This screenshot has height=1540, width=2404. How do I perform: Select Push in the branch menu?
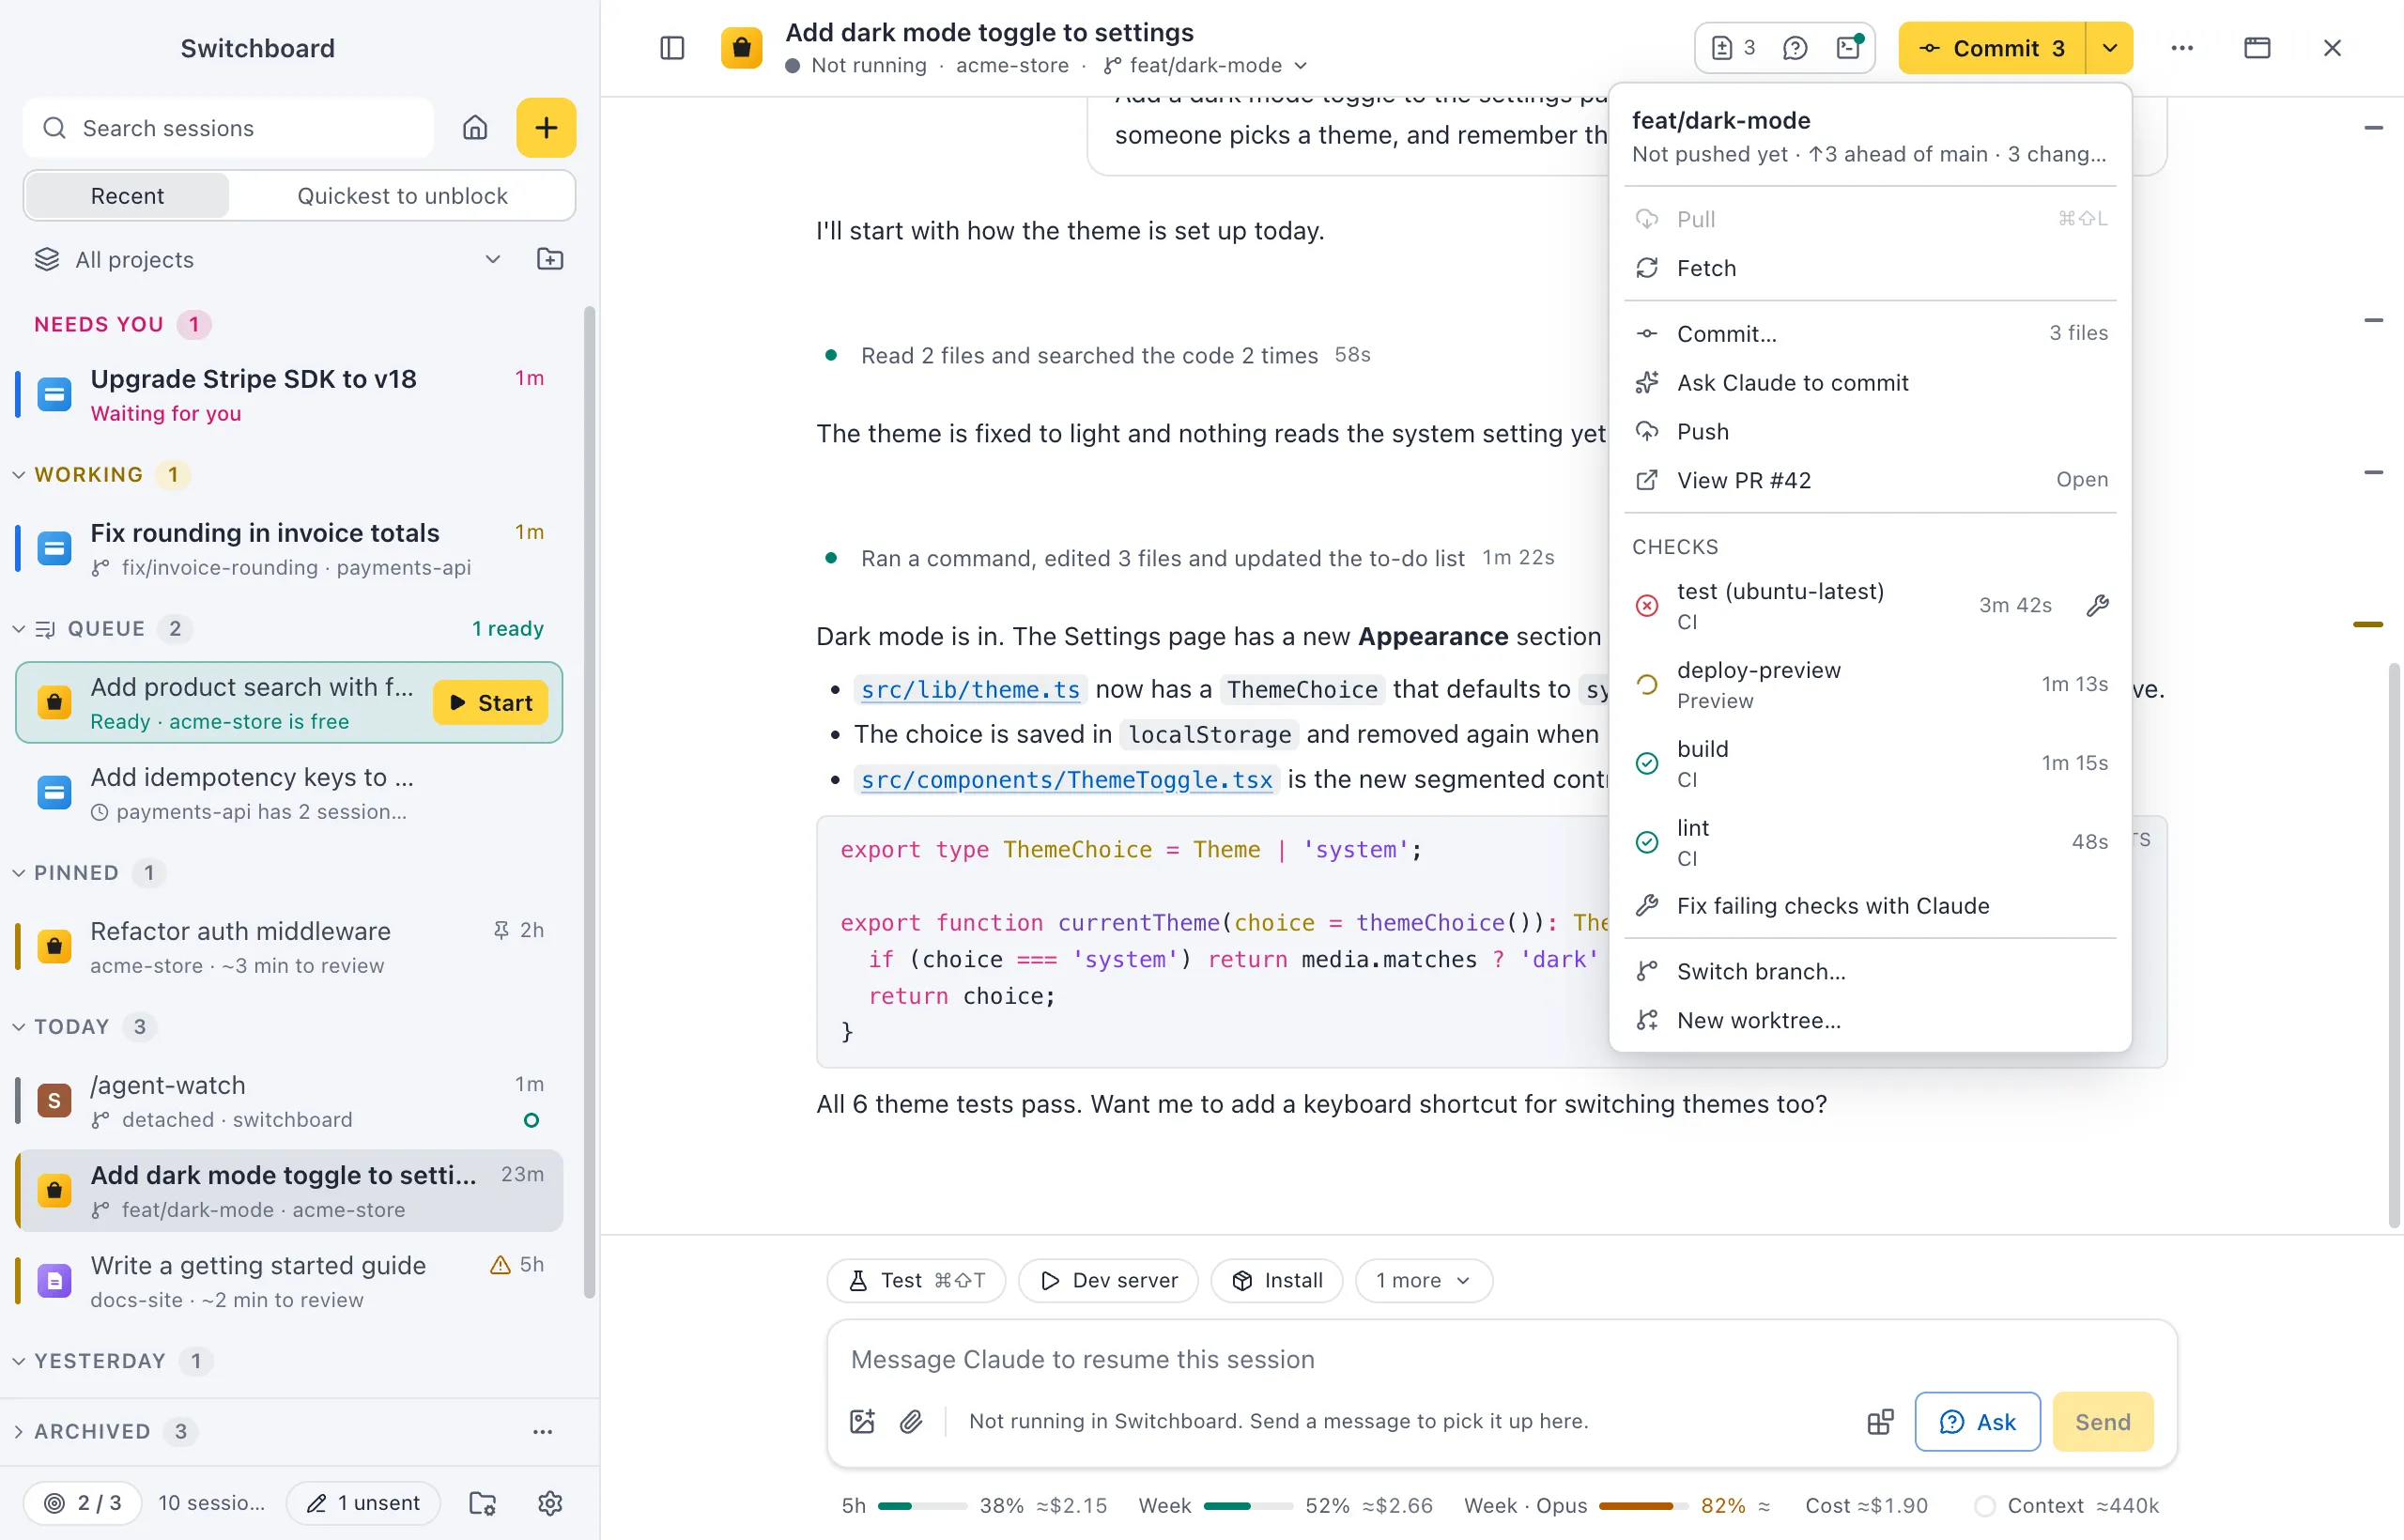tap(1870, 432)
